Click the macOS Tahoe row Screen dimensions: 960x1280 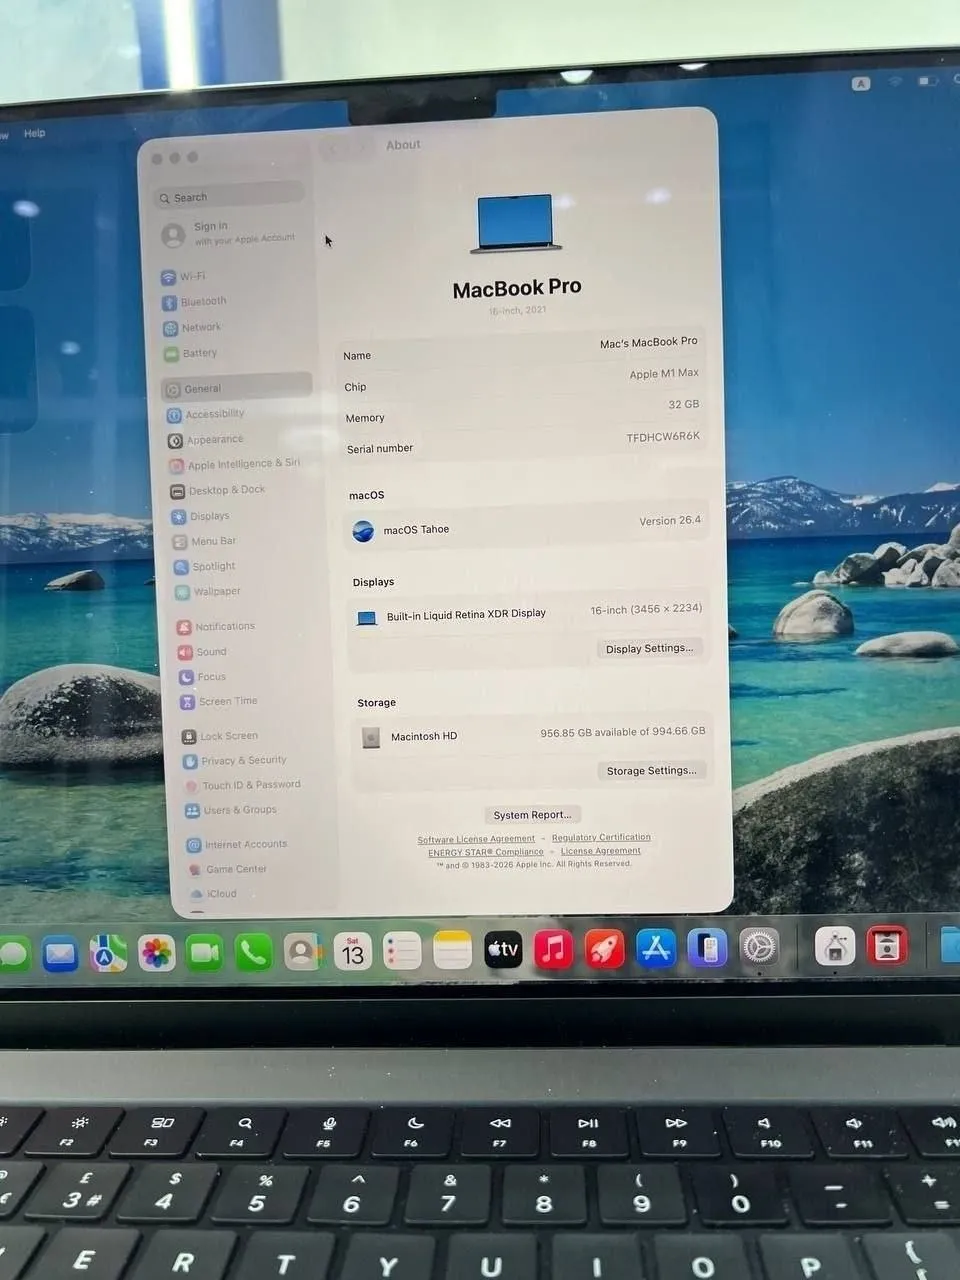[527, 526]
